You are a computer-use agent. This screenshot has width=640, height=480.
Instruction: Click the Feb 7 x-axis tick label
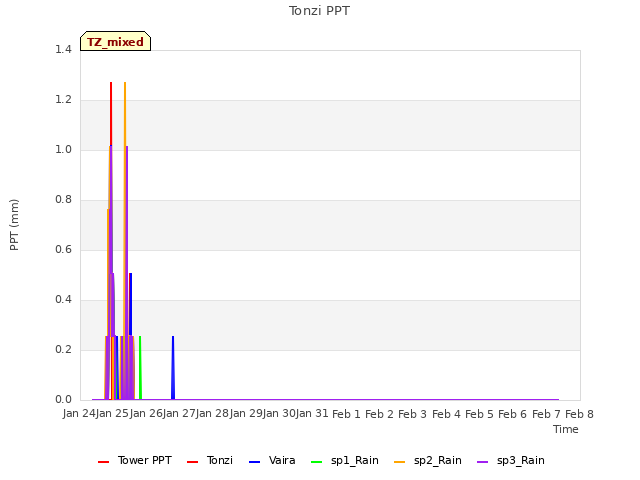click(x=546, y=414)
